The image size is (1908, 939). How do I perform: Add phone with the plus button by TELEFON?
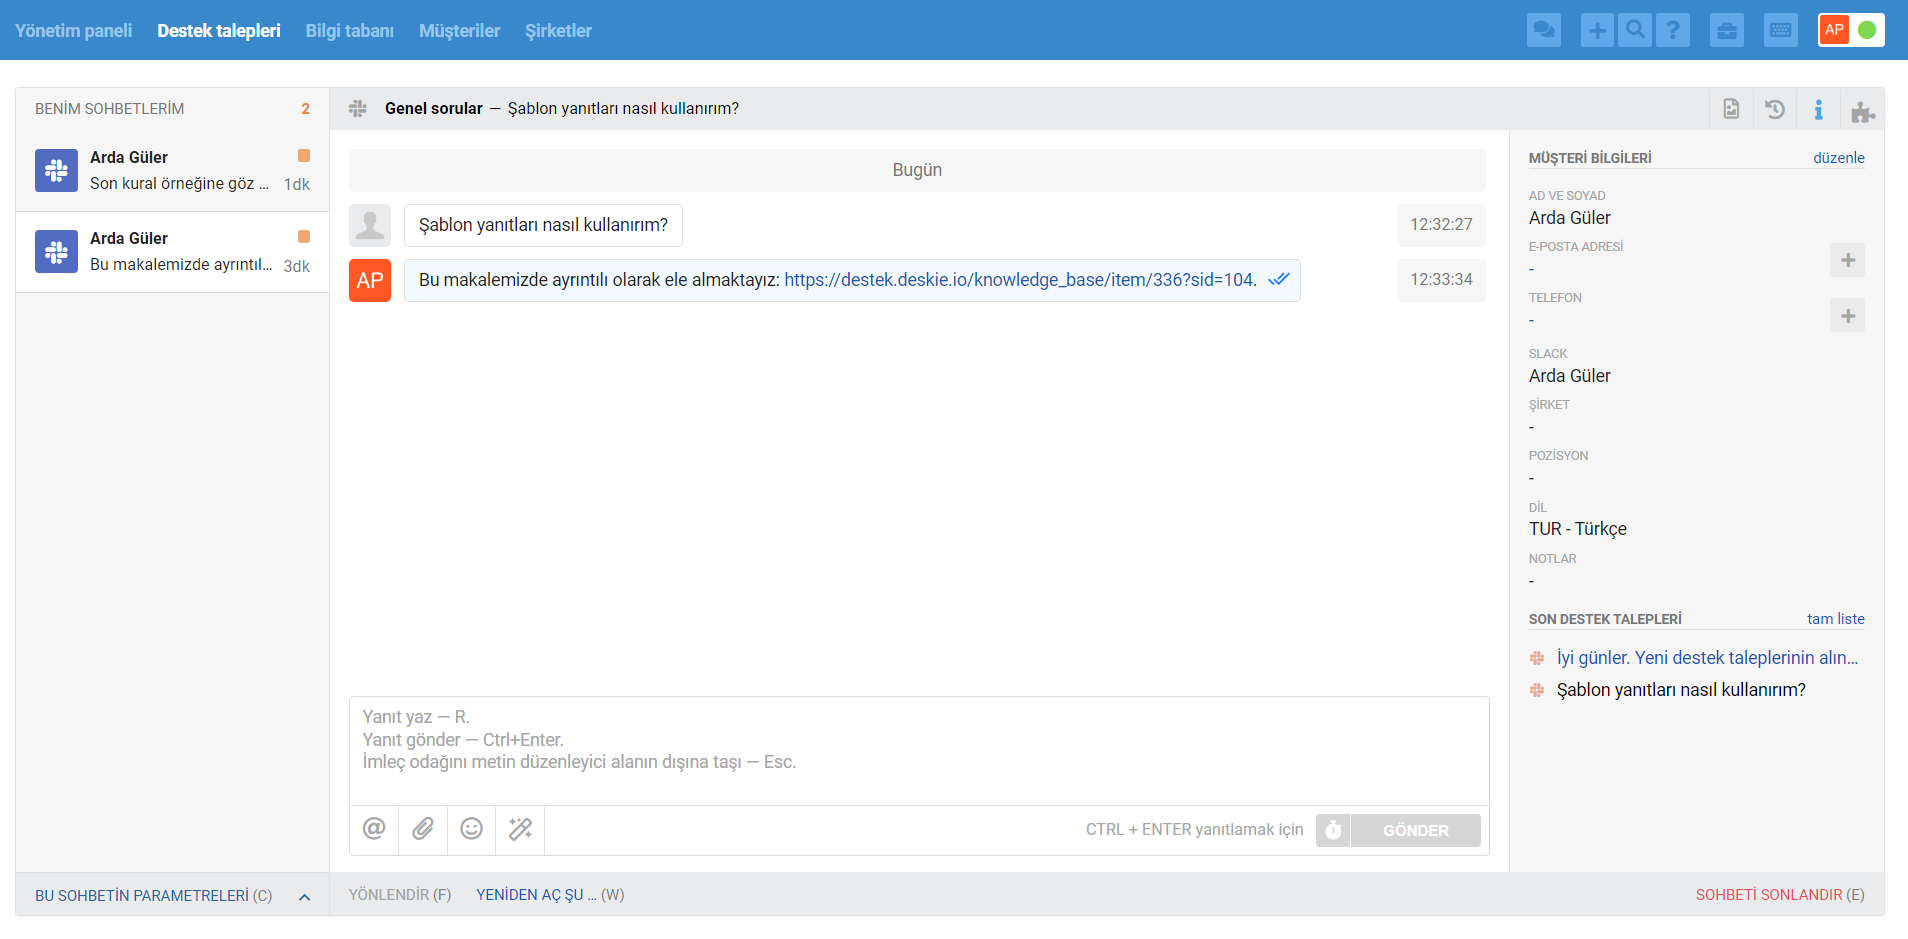click(1848, 316)
